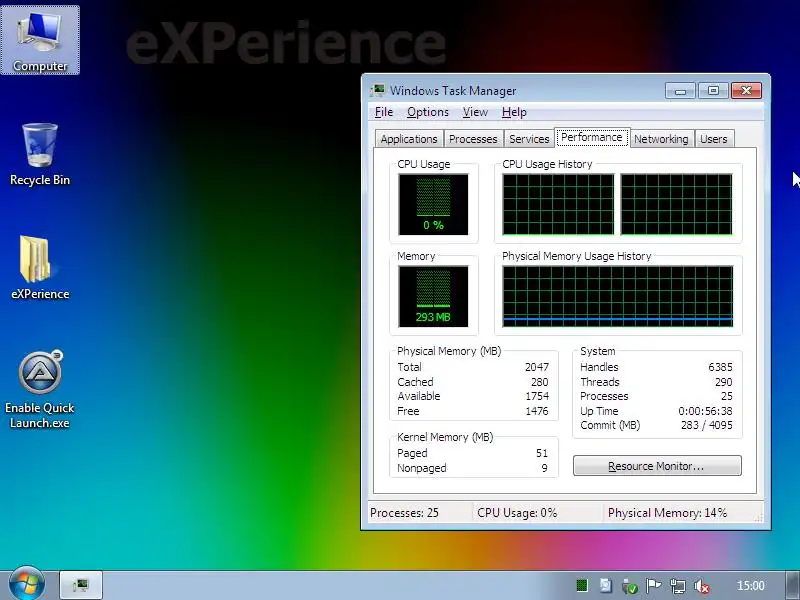Open the Windows Start orb
Screen dimensions: 800x600
(x=27, y=584)
